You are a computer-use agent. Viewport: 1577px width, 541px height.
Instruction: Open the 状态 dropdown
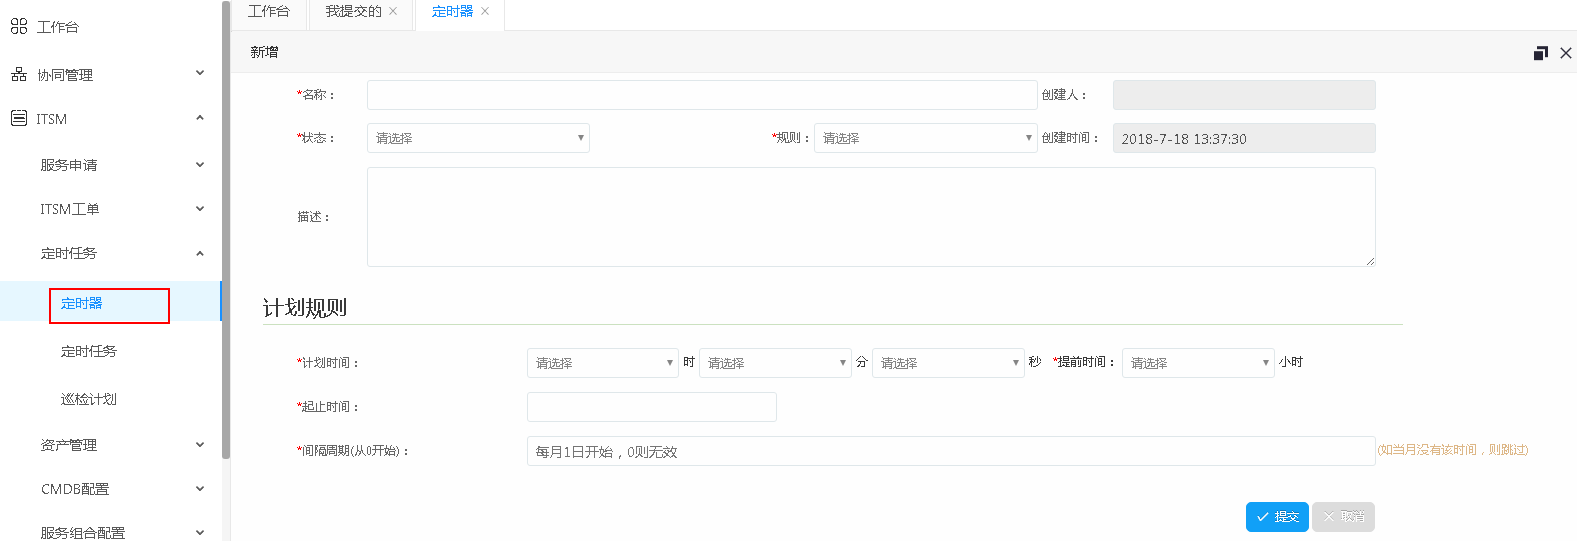[478, 138]
